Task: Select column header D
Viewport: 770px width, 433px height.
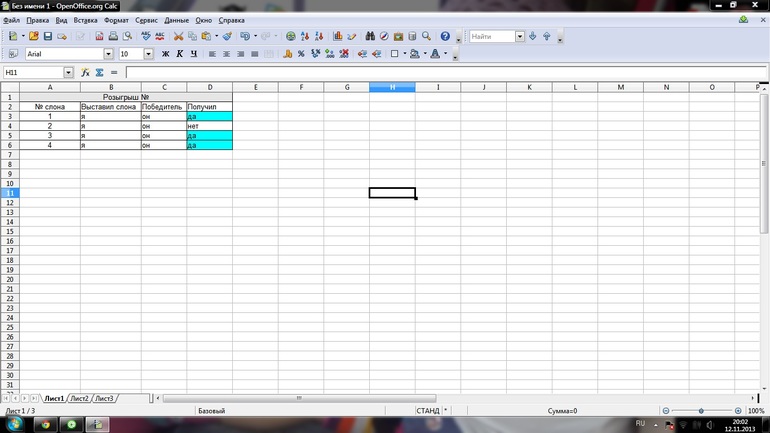Action: [x=210, y=87]
